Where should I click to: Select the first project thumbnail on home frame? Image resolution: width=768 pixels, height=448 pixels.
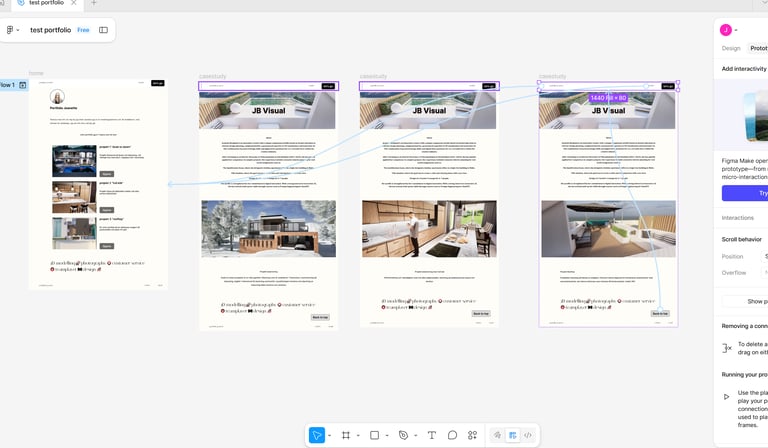(74, 161)
